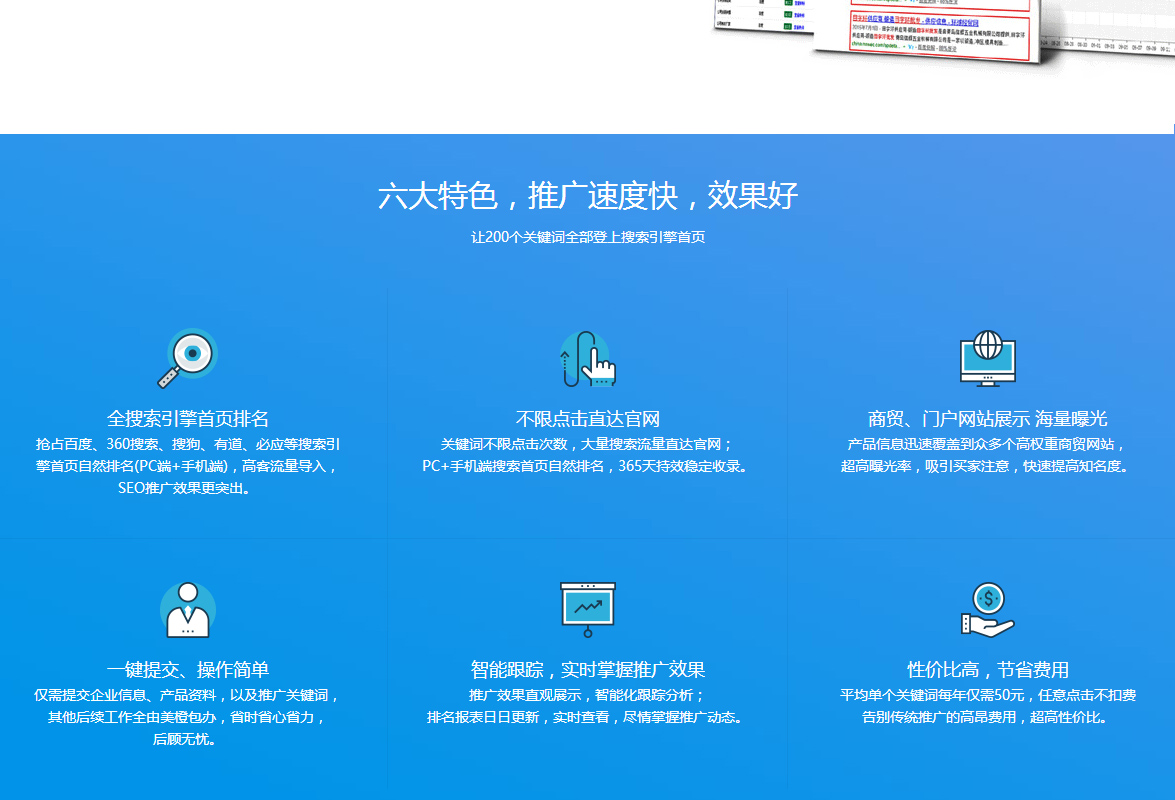The height and width of the screenshot is (800, 1175).
Task: Click the 六大特色，推广速度快，效果好 heading
Action: click(x=588, y=195)
